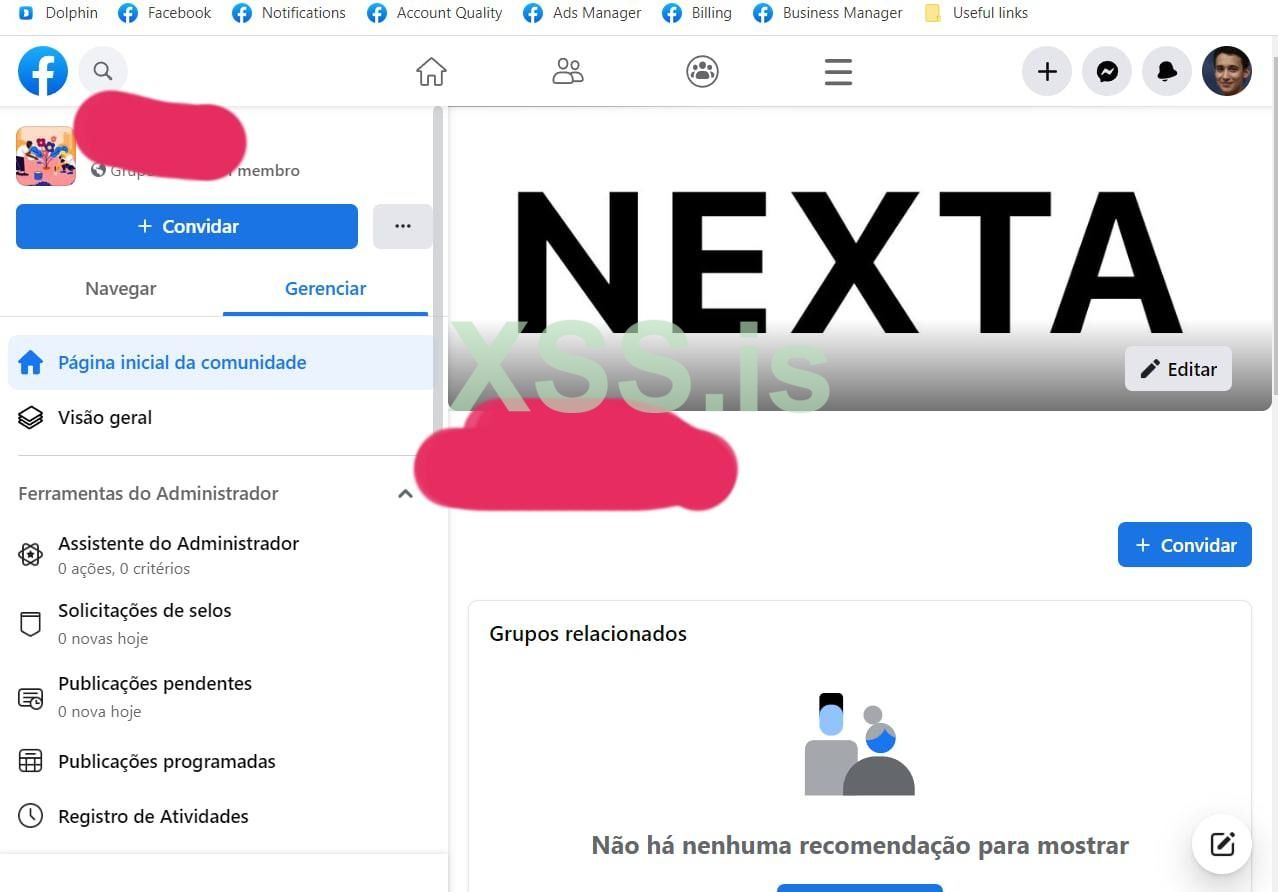The height and width of the screenshot is (892, 1278).
Task: Open the Dolphin bookmark
Action: coord(58,13)
